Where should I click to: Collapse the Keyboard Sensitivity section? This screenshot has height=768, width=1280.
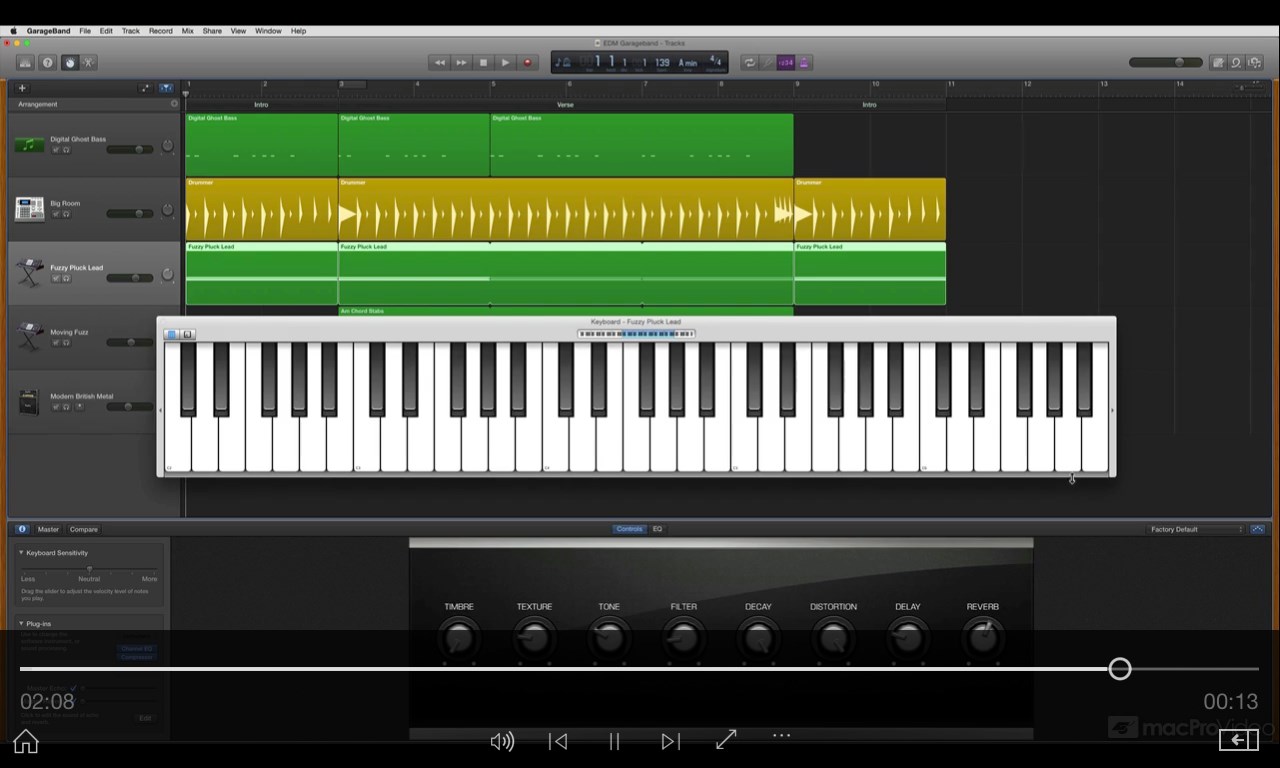(x=22, y=553)
